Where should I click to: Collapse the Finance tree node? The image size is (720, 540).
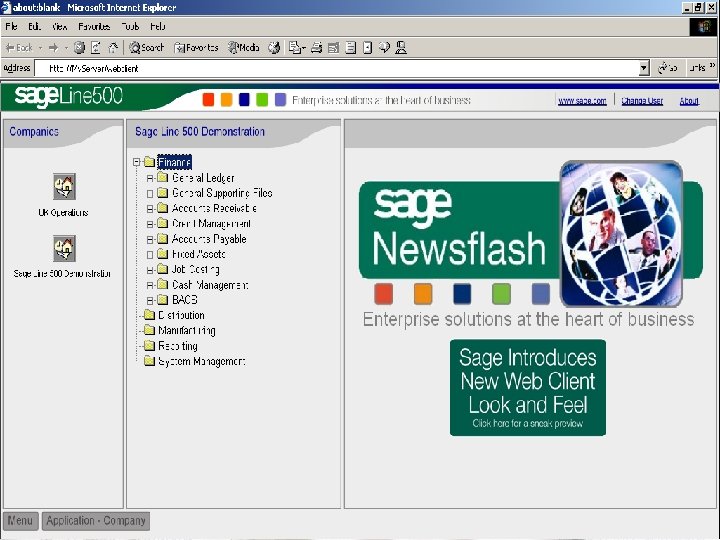pos(136,162)
